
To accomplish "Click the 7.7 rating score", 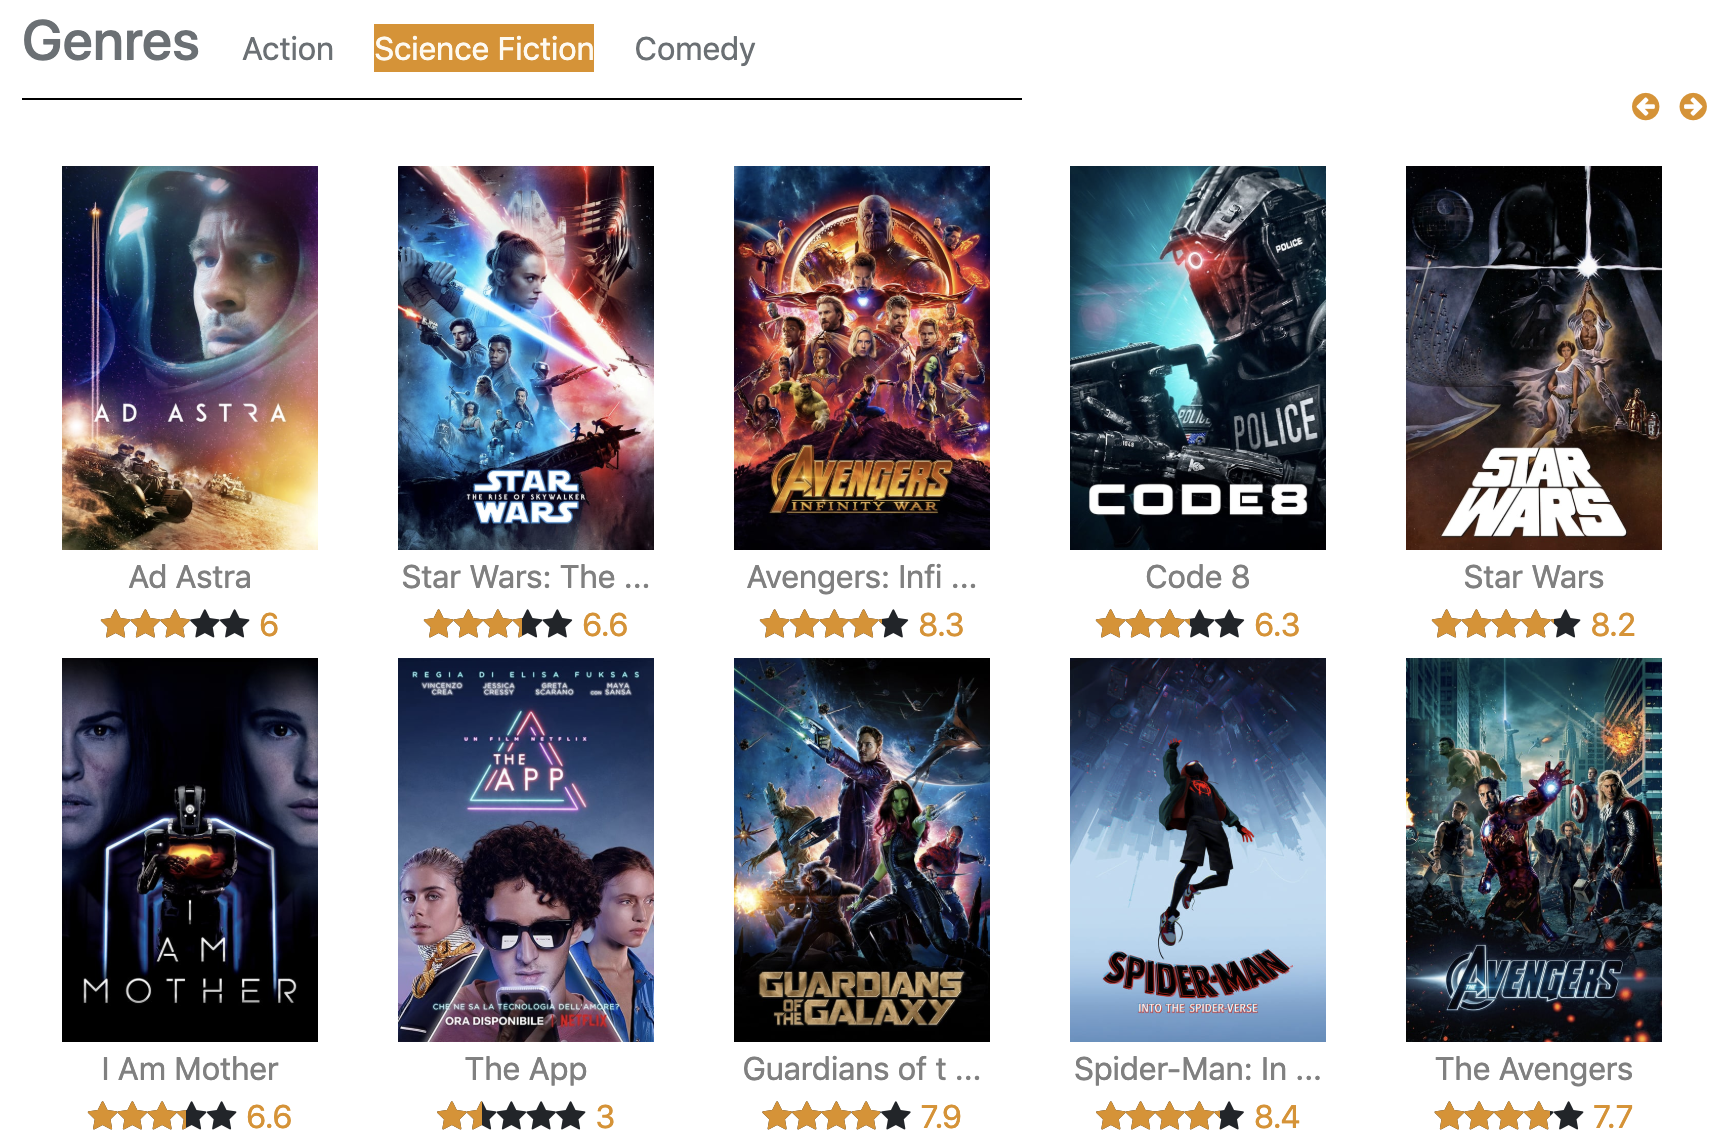I will pyautogui.click(x=1613, y=1117).
